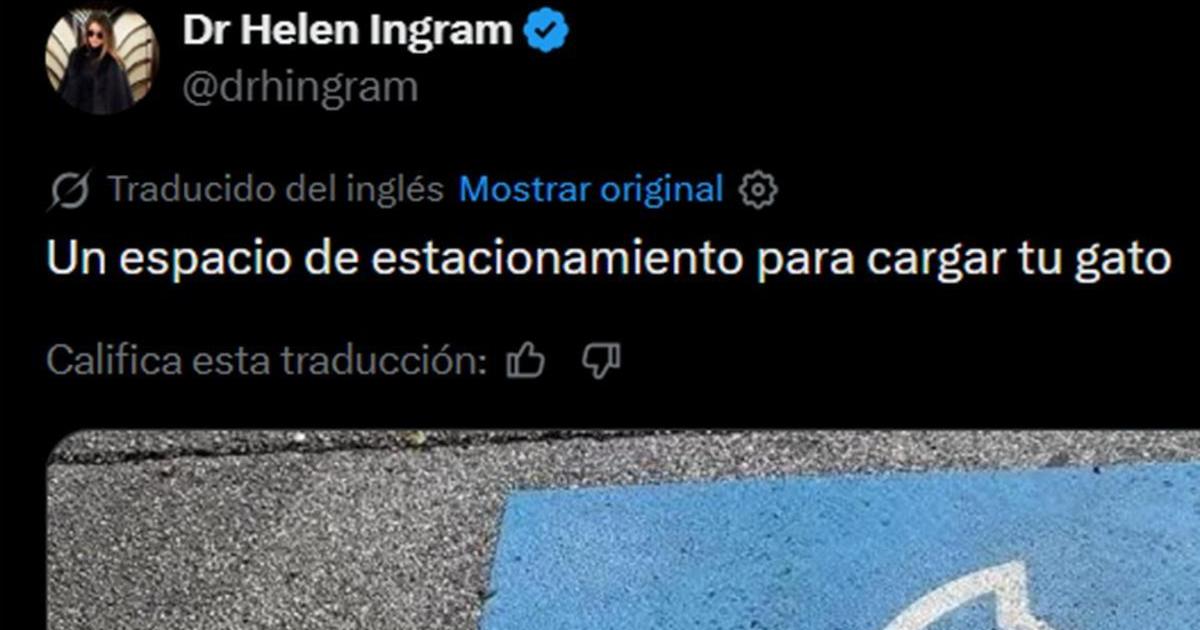Rate the translation with thumbs down
This screenshot has width=1200, height=630.
coord(601,360)
